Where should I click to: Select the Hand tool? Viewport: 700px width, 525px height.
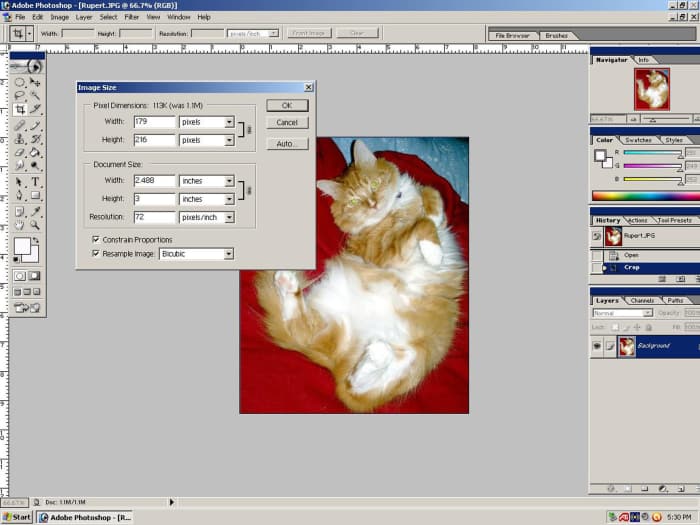(x=20, y=225)
